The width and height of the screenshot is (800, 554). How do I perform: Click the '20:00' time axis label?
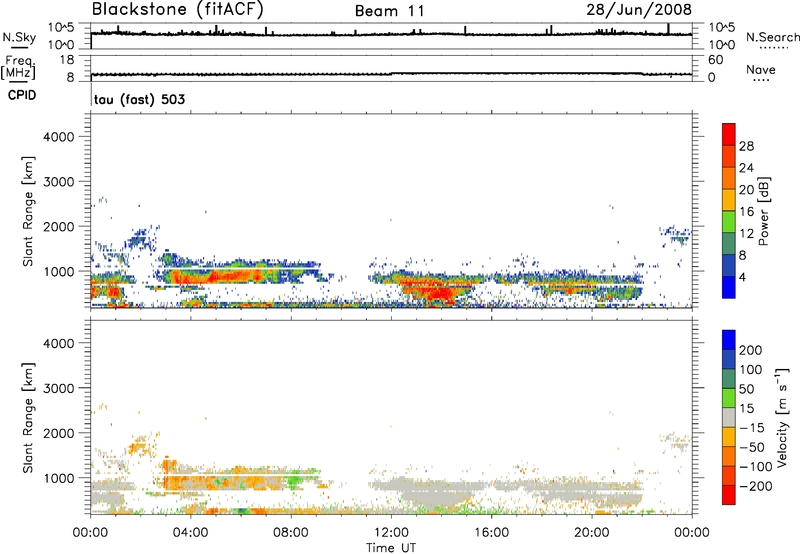coord(592,533)
